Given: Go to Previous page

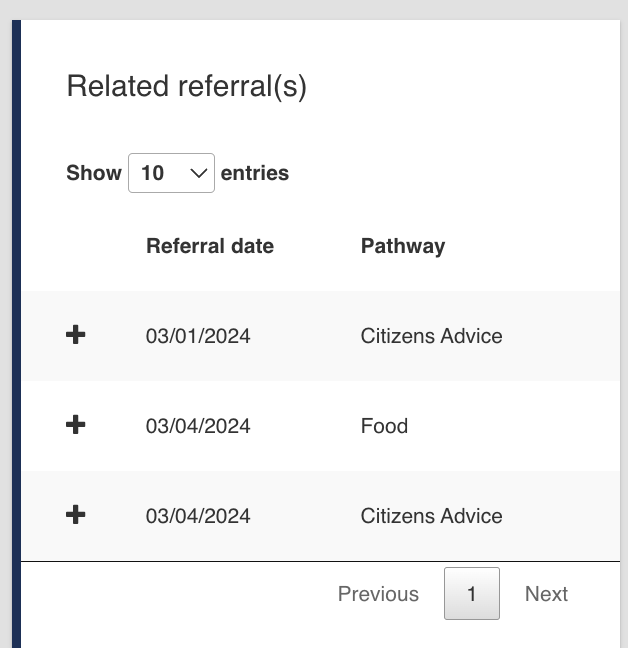Looking at the screenshot, I should click(378, 594).
